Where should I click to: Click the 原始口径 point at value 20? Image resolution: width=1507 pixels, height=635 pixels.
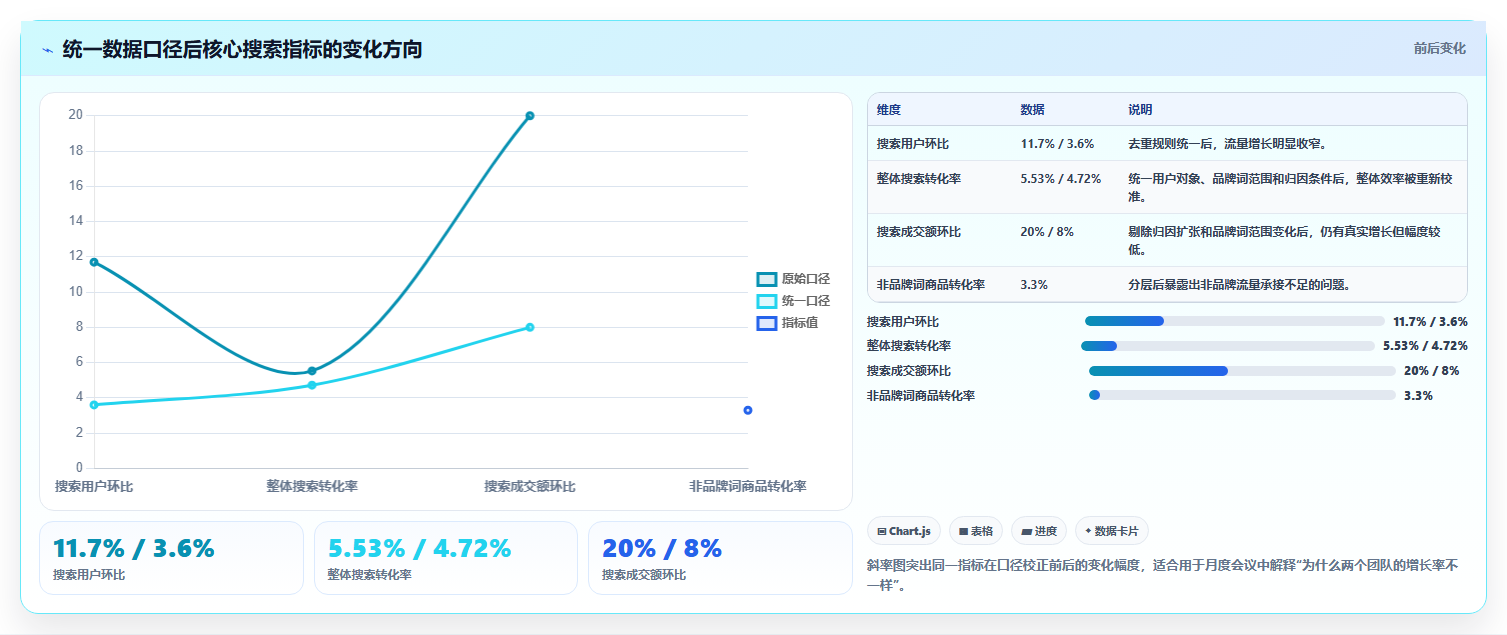pos(530,116)
